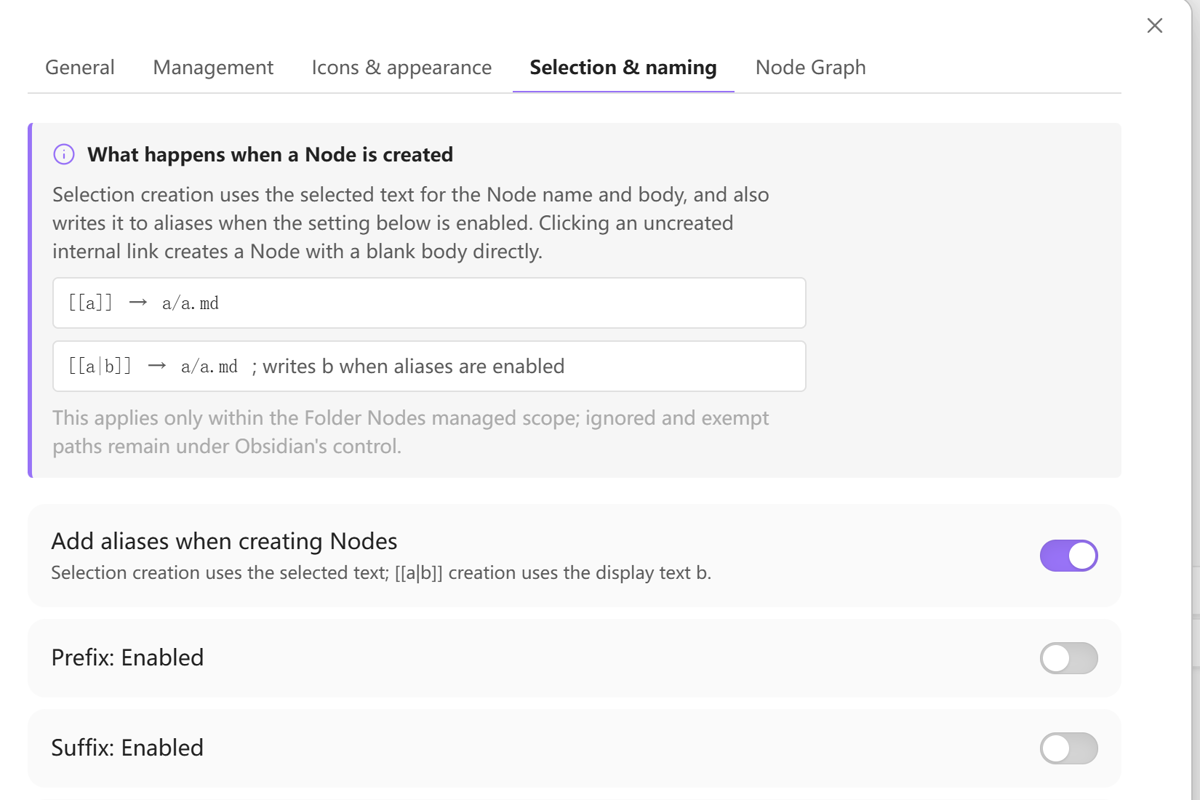Click the aliases description mentioning display text b
Viewport: 1200px width, 800px height.
pyautogui.click(x=381, y=573)
